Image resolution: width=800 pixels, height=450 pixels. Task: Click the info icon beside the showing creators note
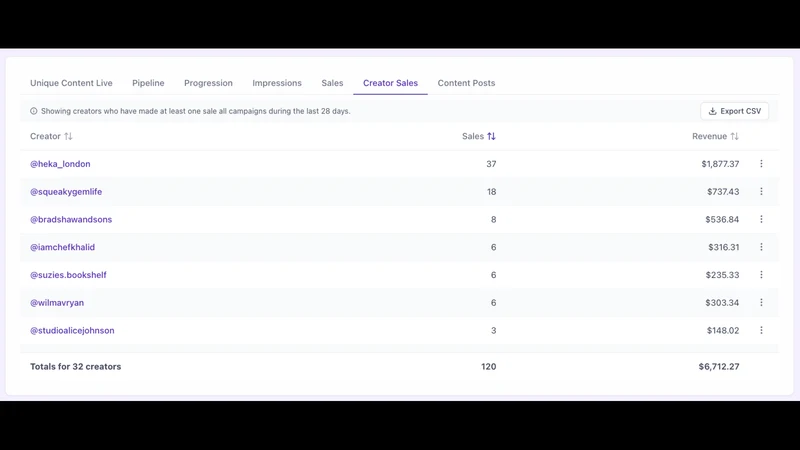(34, 111)
